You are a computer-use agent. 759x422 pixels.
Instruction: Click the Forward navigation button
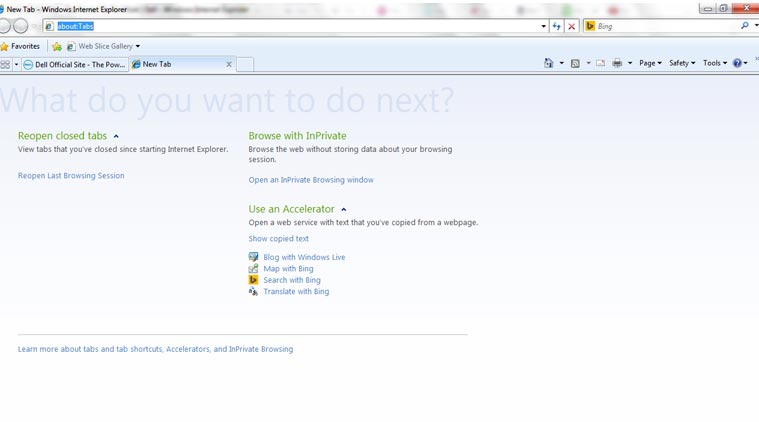point(20,26)
